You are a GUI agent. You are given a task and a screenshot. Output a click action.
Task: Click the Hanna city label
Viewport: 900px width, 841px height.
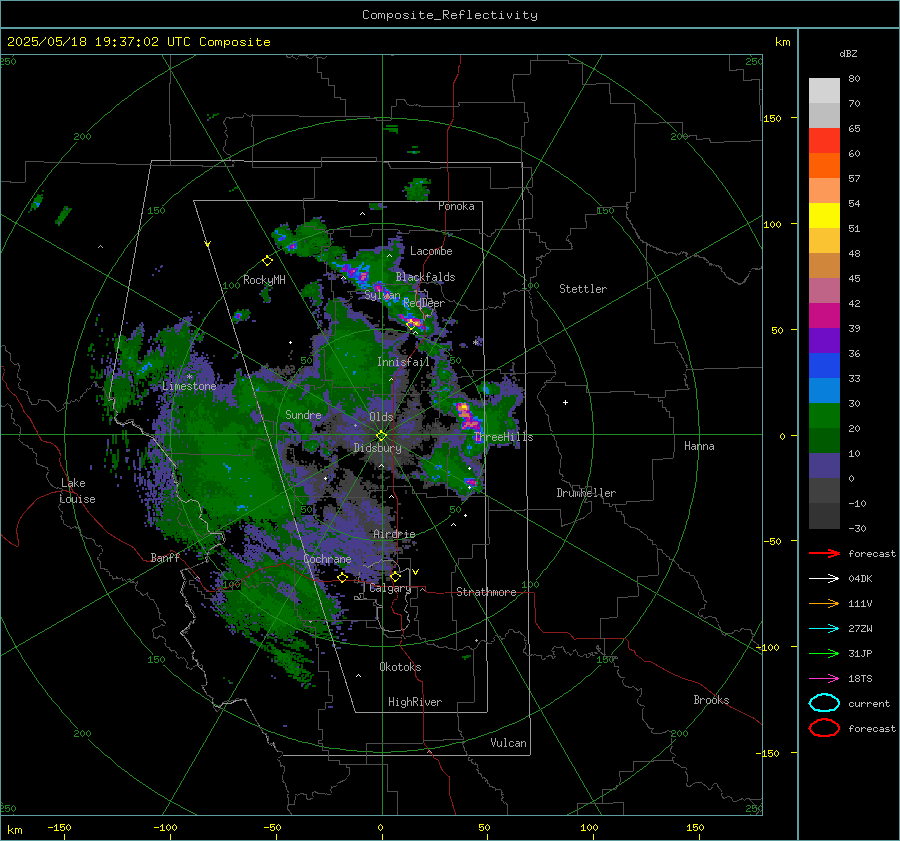point(699,446)
